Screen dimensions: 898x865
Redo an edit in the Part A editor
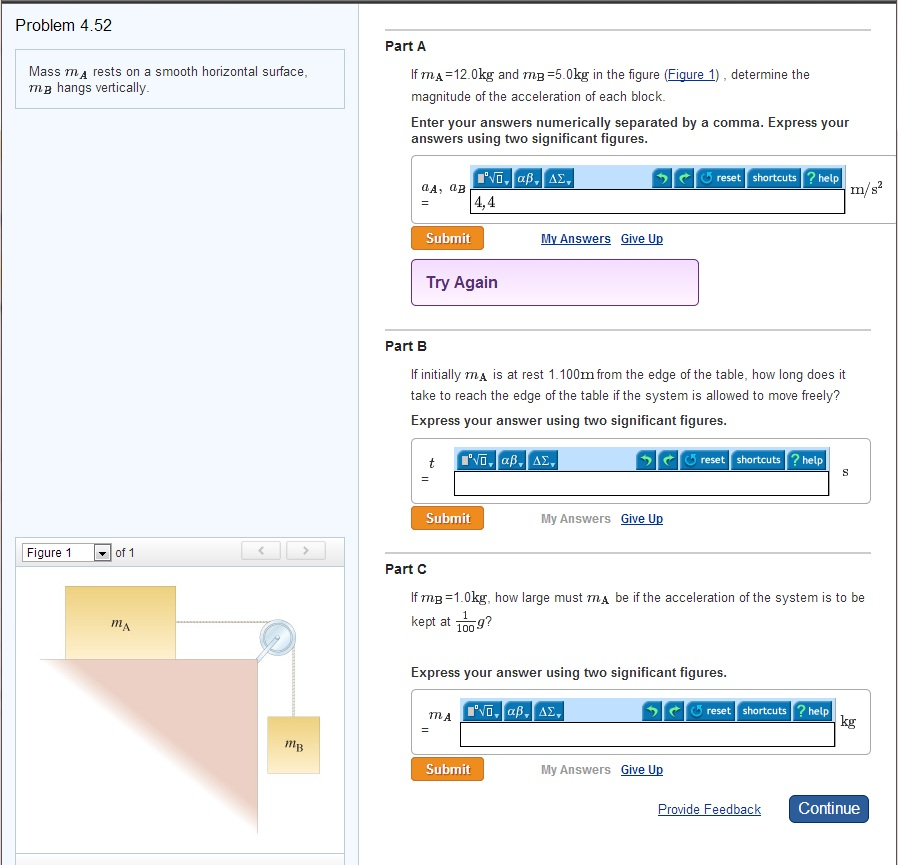point(684,178)
